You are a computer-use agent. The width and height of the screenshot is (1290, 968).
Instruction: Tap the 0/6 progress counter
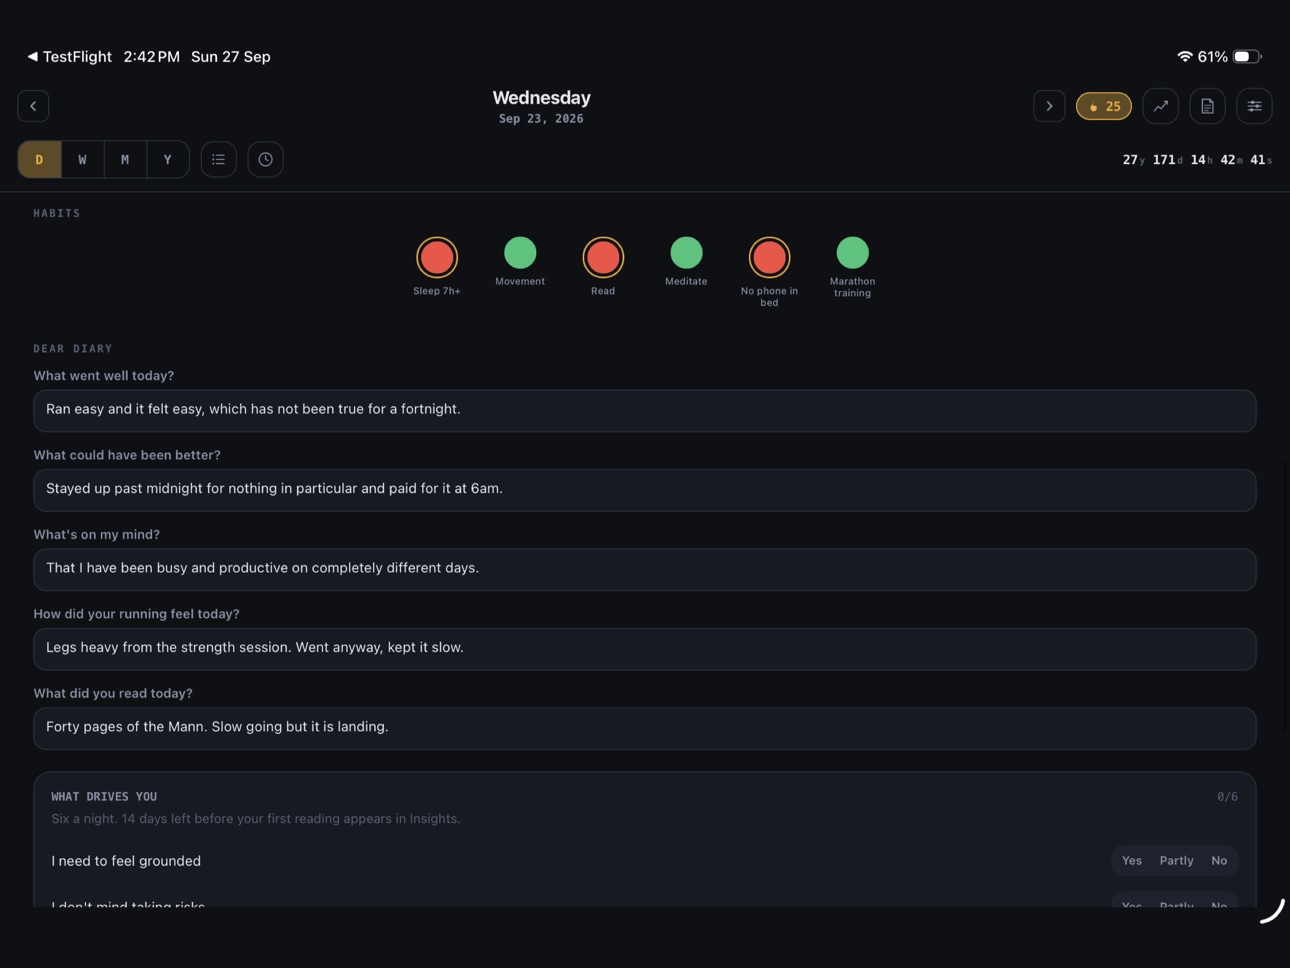pos(1227,797)
